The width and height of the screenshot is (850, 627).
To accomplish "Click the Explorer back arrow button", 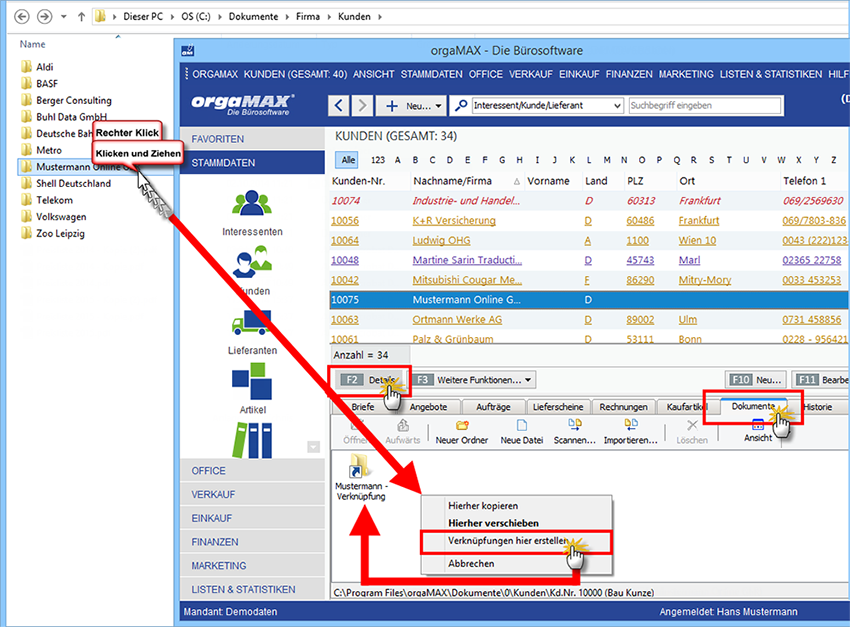I will (x=22, y=17).
